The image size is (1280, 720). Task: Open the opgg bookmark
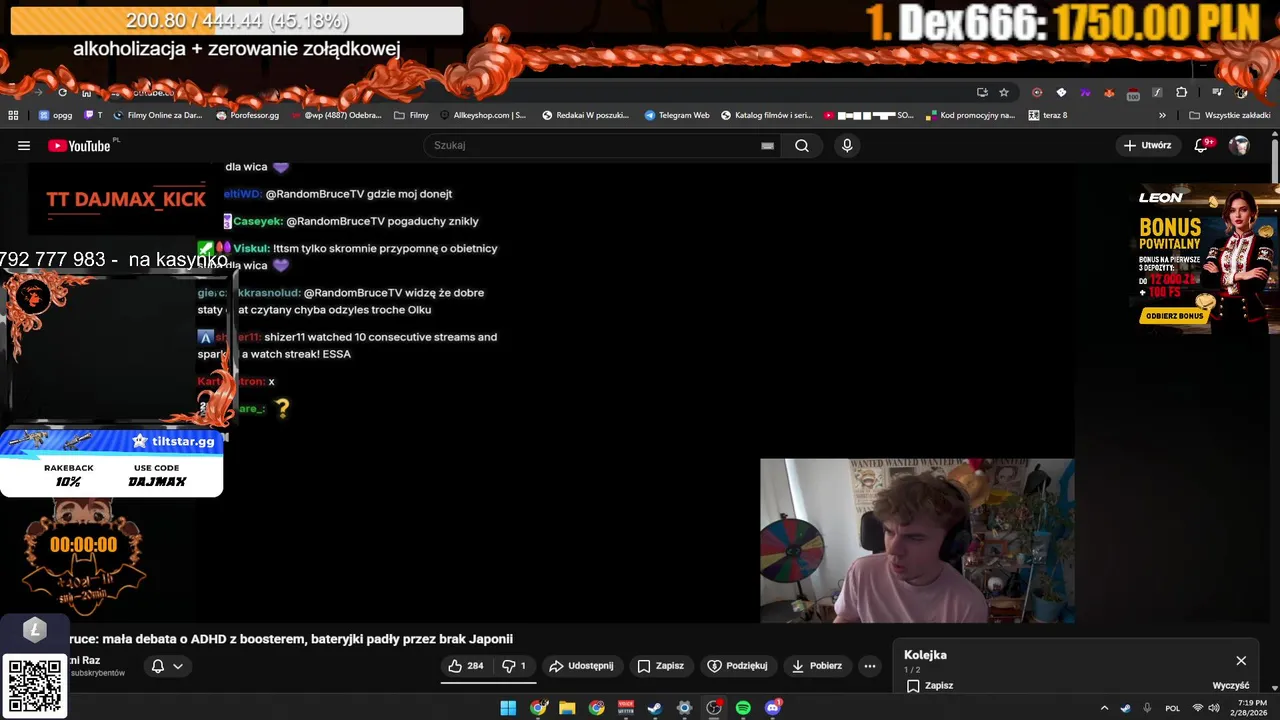click(56, 115)
